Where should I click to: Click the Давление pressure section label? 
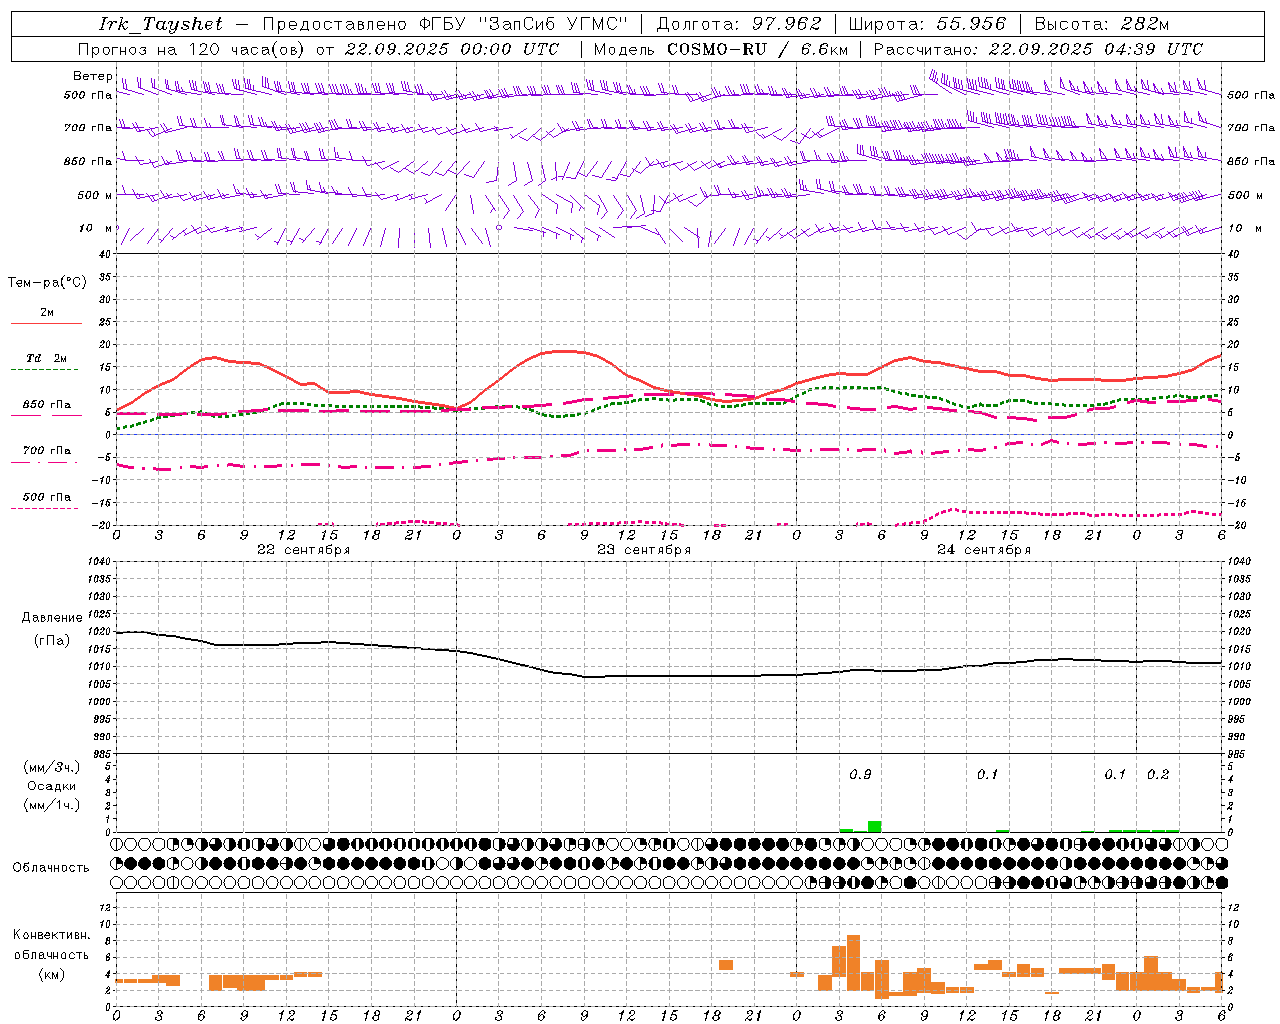pos(52,618)
